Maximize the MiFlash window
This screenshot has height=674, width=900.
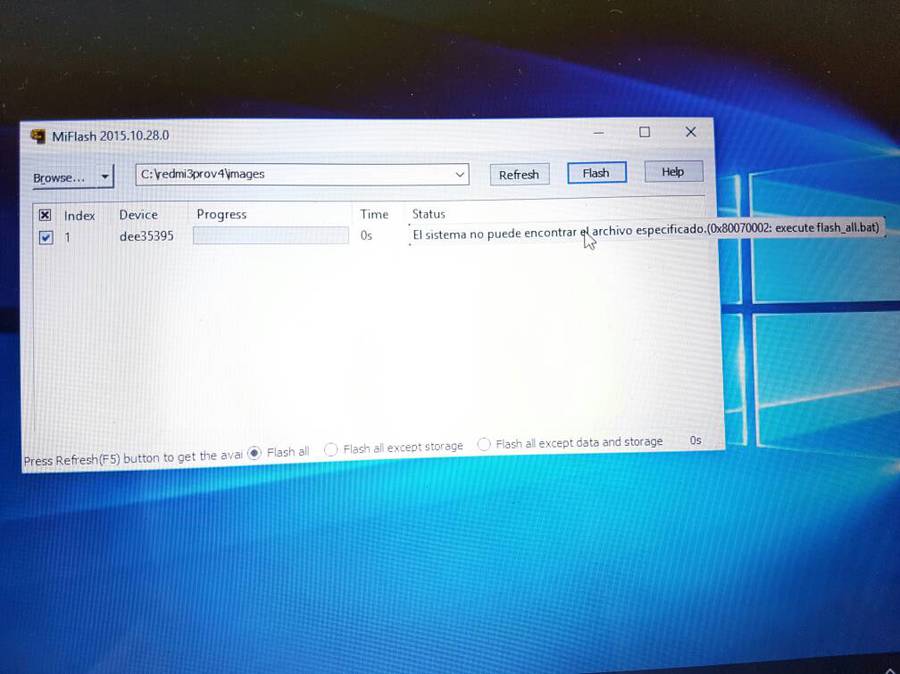[x=645, y=132]
